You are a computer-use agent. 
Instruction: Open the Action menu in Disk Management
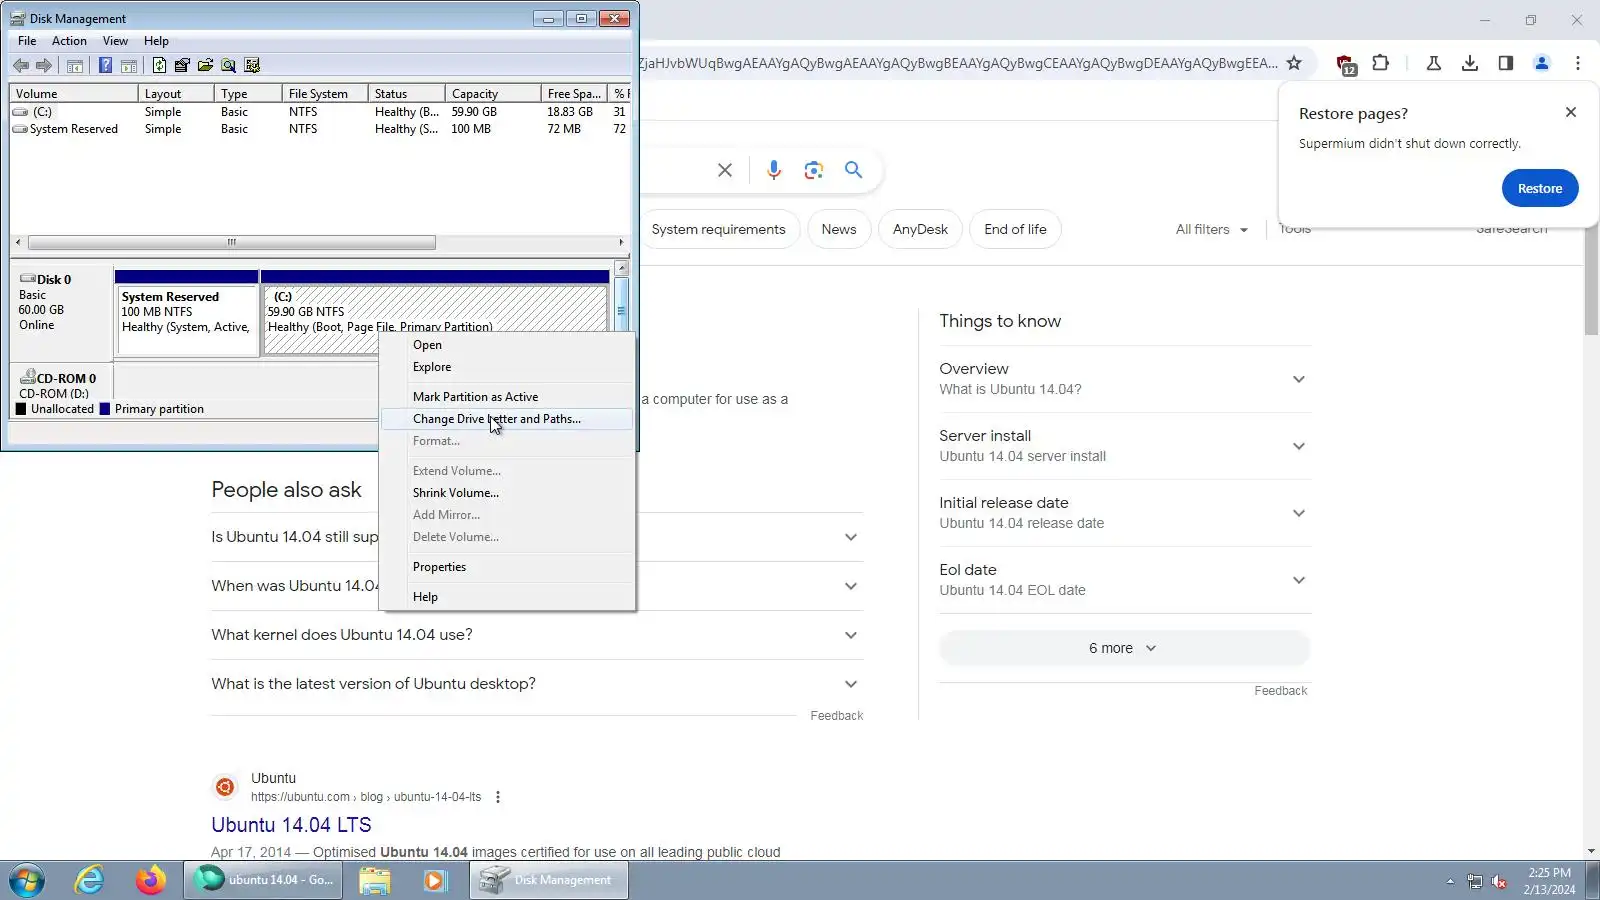coord(69,41)
